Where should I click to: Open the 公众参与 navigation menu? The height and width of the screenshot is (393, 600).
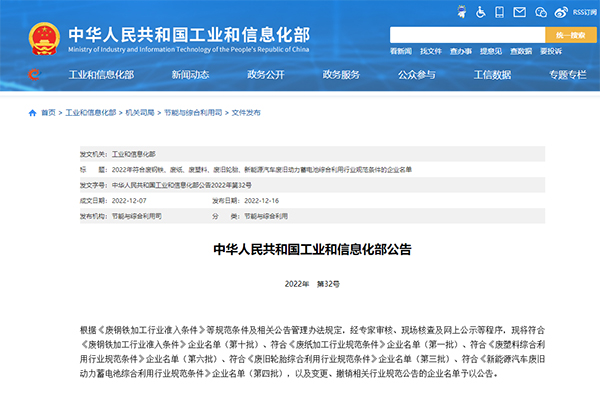(417, 75)
